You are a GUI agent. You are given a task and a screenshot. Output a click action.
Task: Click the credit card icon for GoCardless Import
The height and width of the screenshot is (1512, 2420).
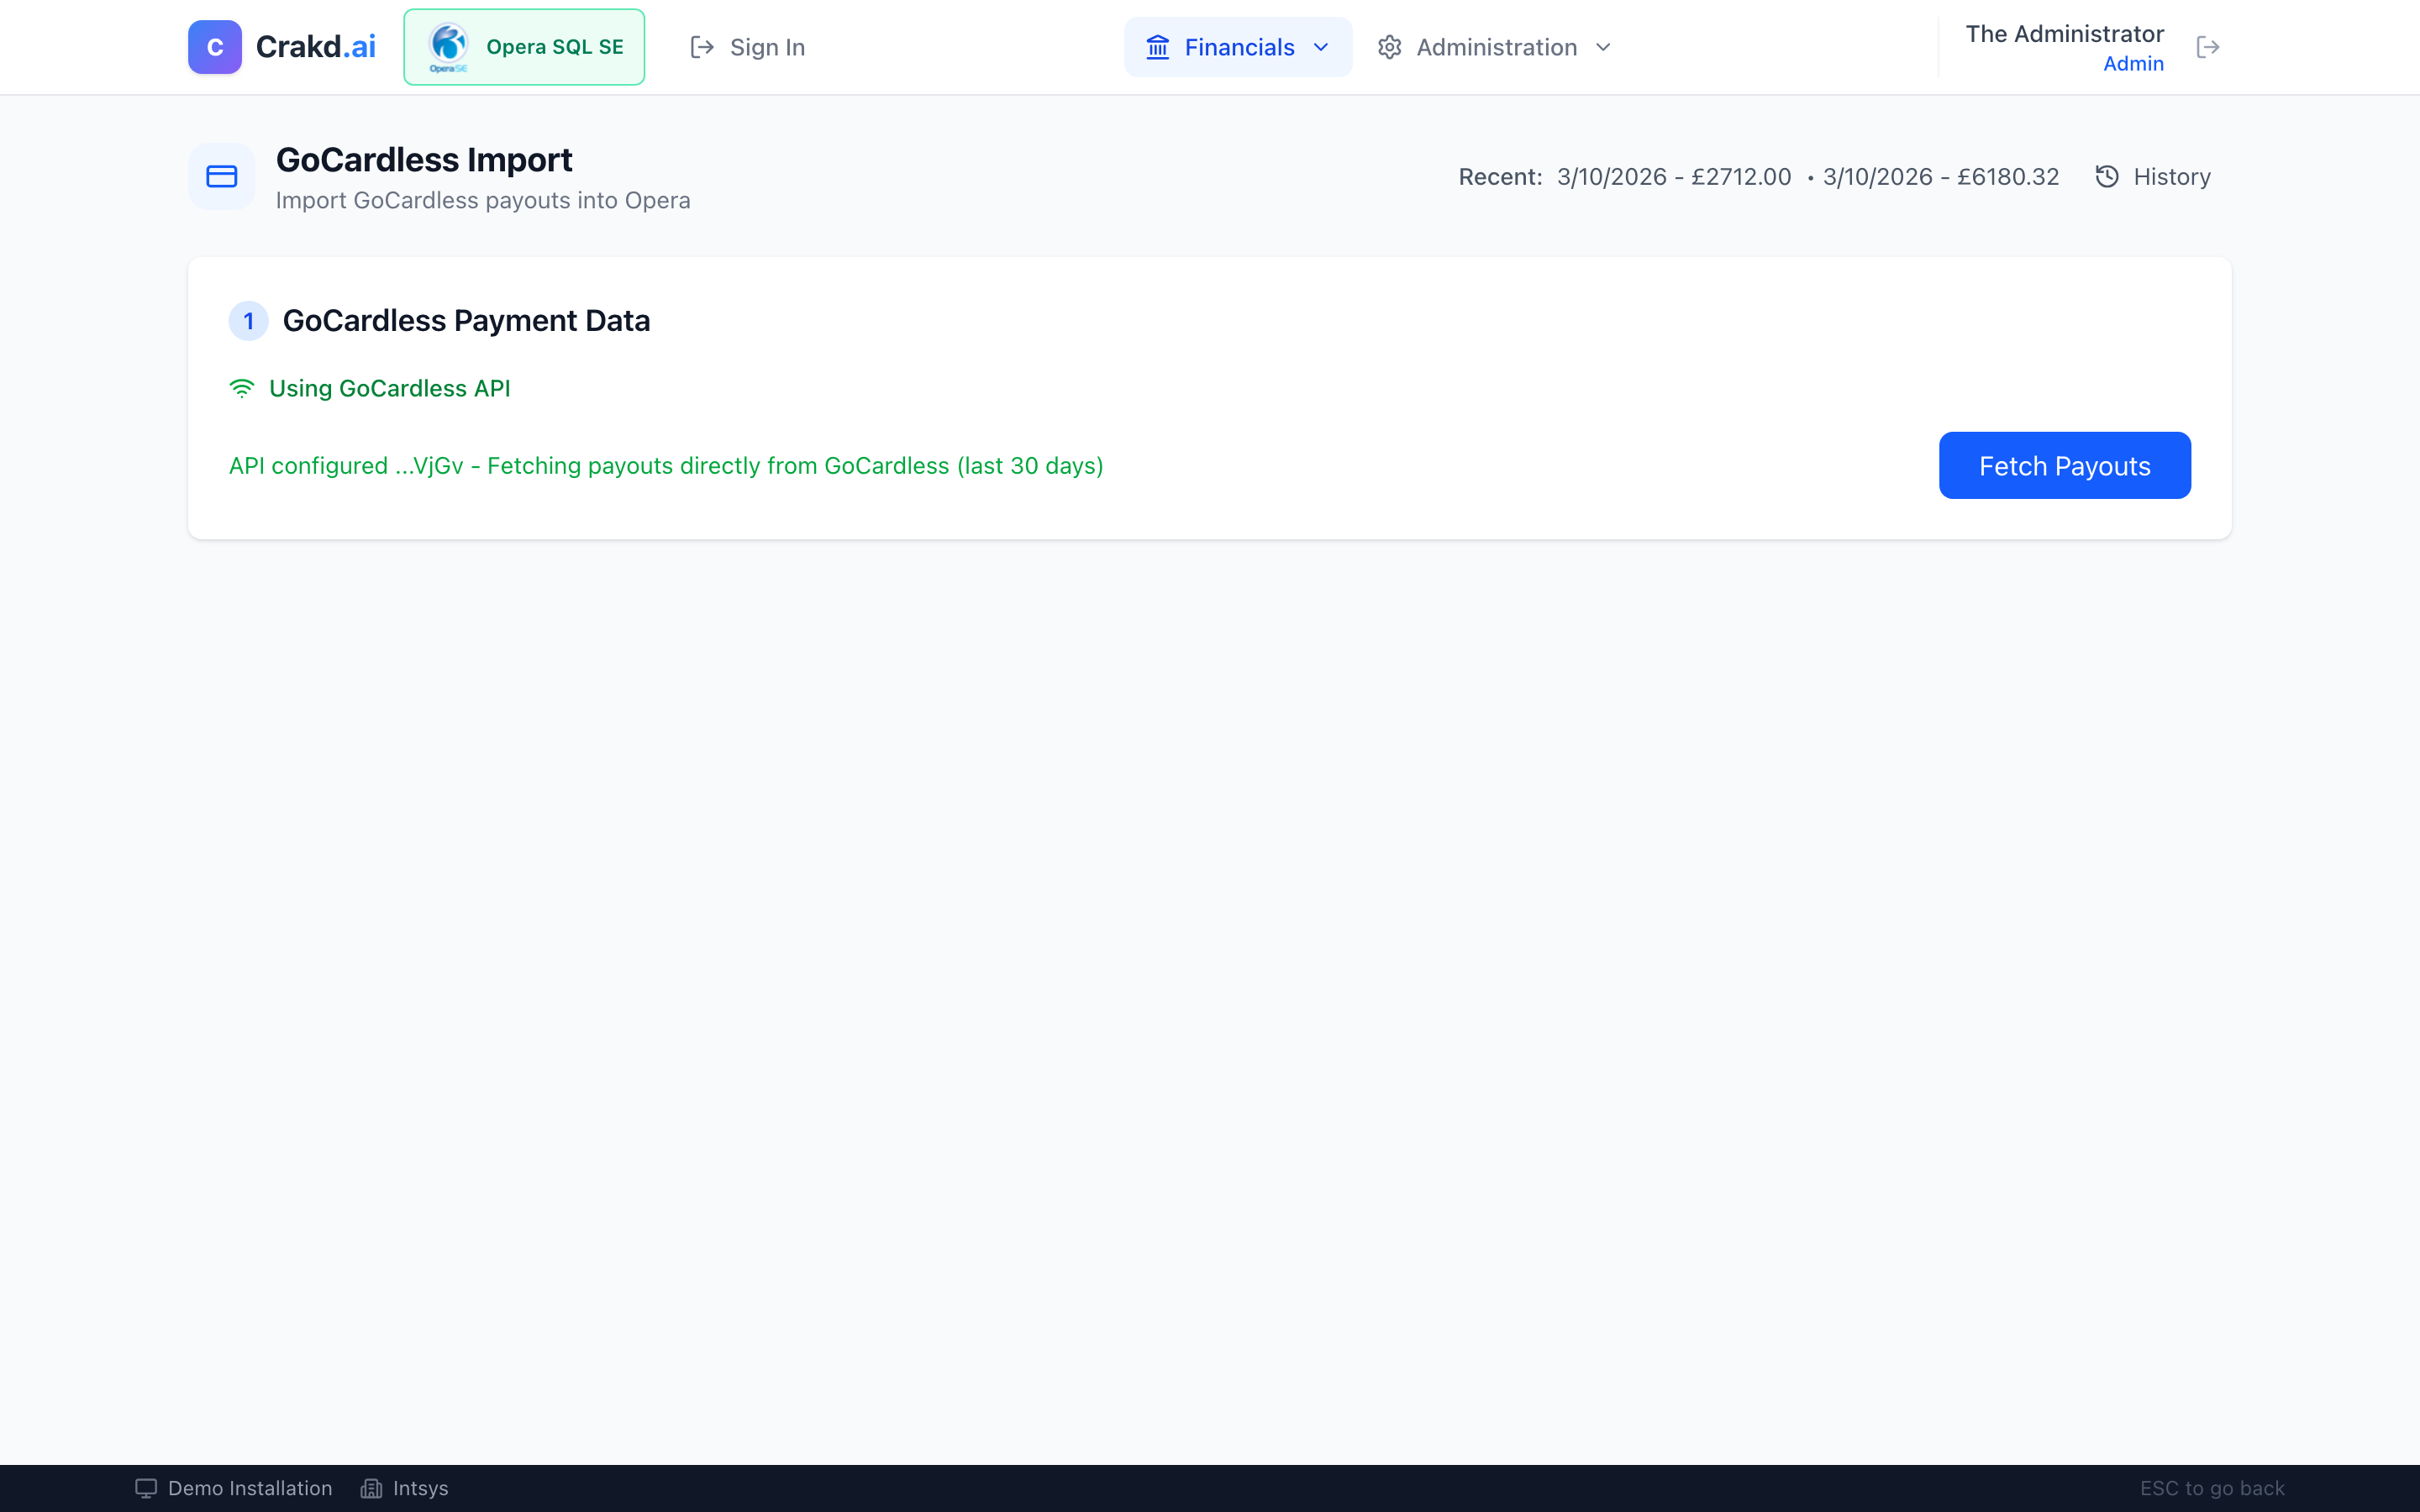click(221, 176)
